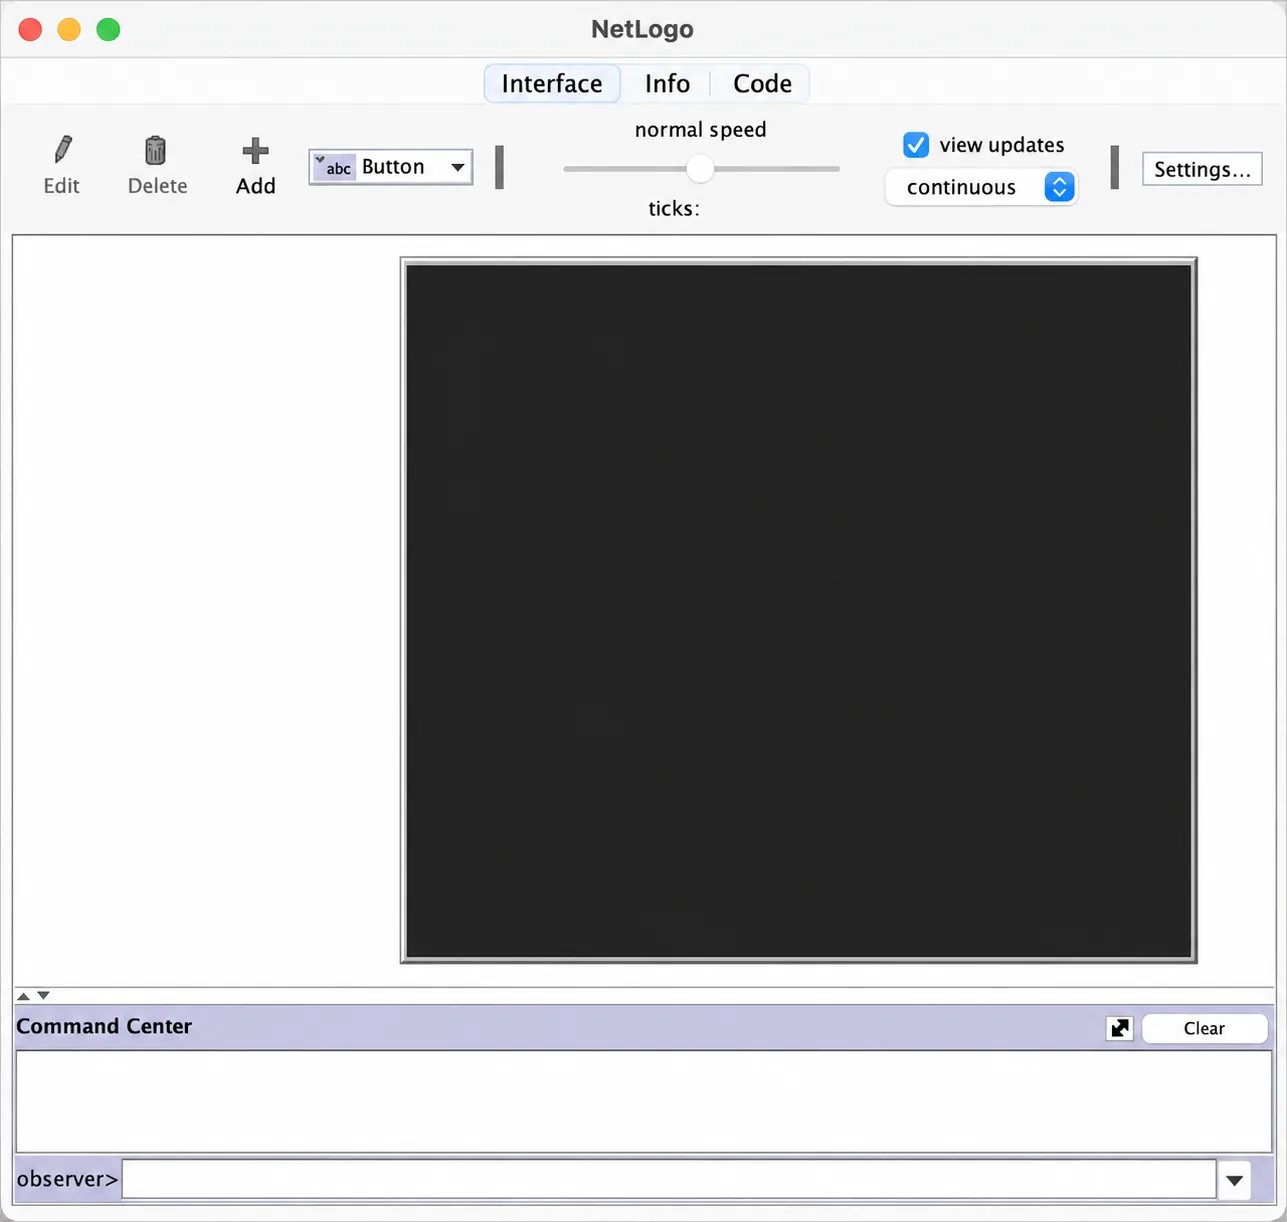
Task: Click the Command Center down arrow
Action: pos(43,996)
